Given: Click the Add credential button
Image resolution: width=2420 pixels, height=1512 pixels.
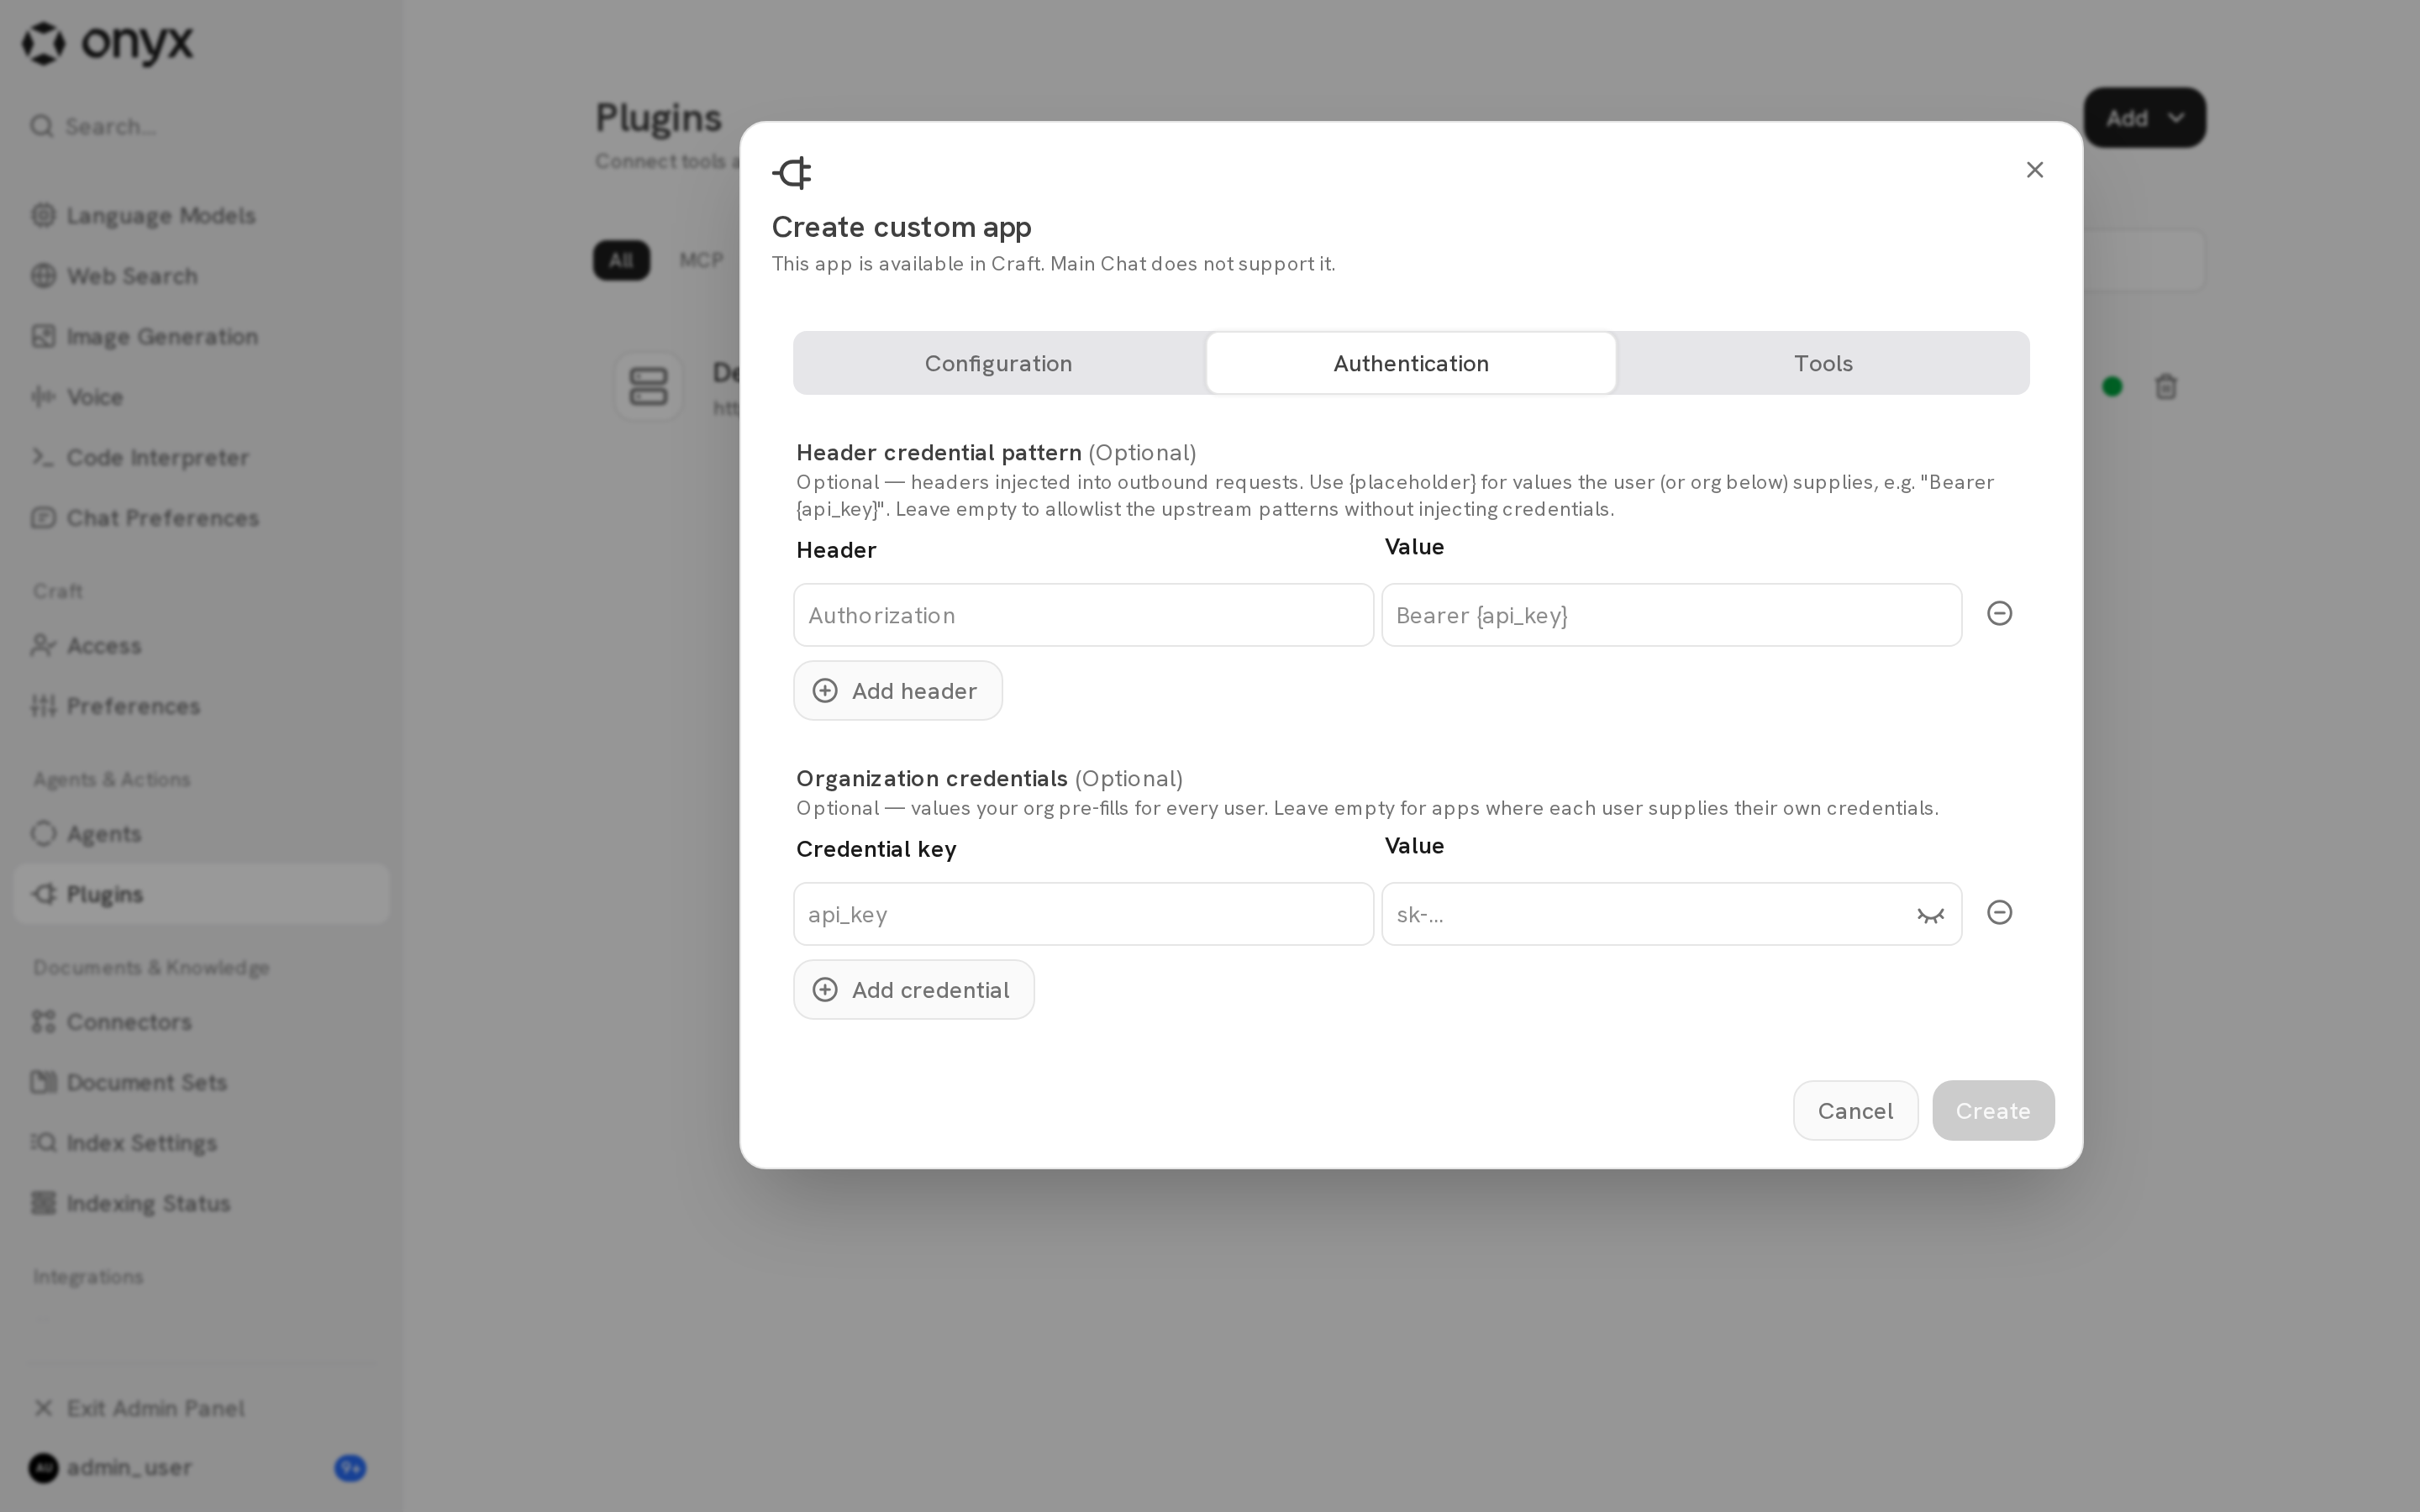Looking at the screenshot, I should click(x=913, y=990).
